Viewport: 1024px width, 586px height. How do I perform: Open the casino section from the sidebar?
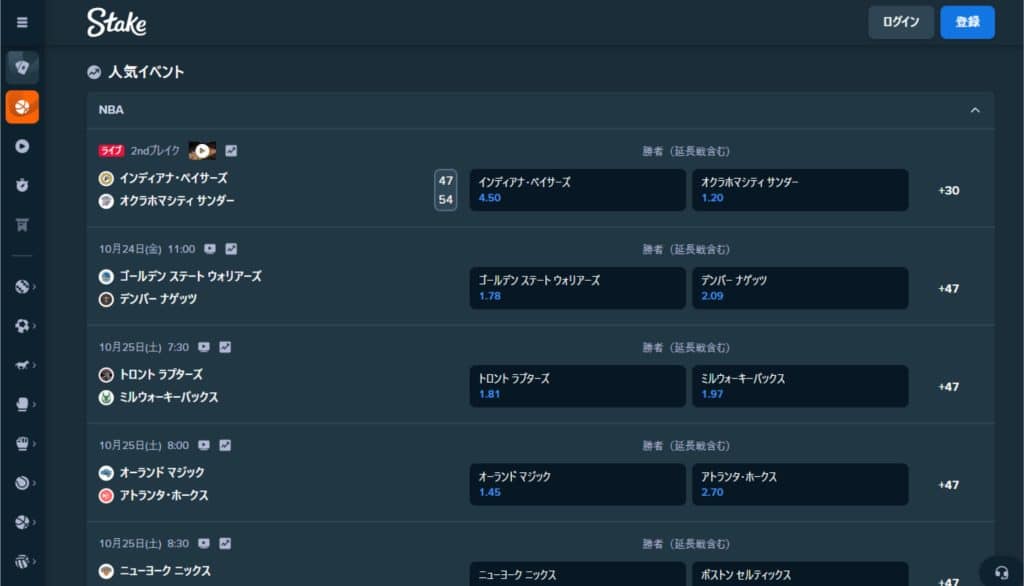(22, 67)
